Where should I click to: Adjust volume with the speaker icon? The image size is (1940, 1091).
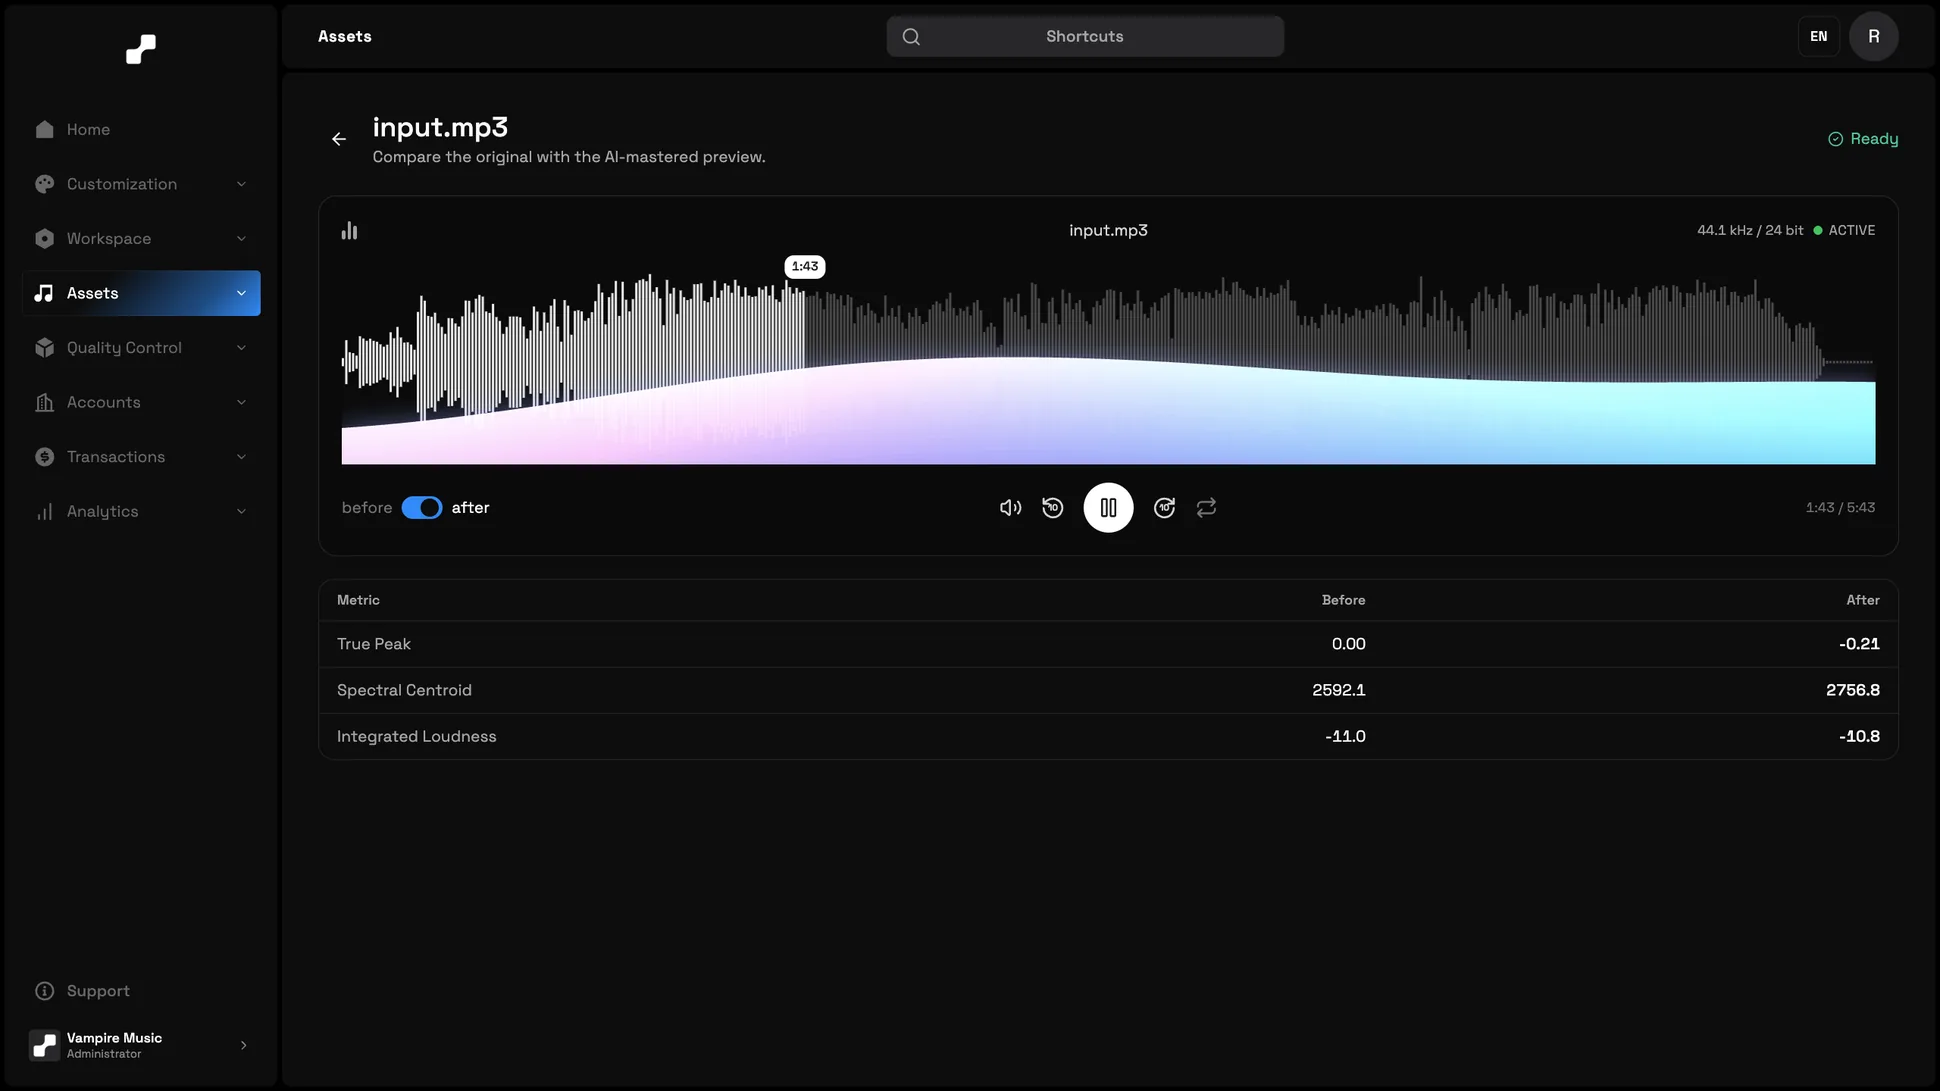(1010, 508)
